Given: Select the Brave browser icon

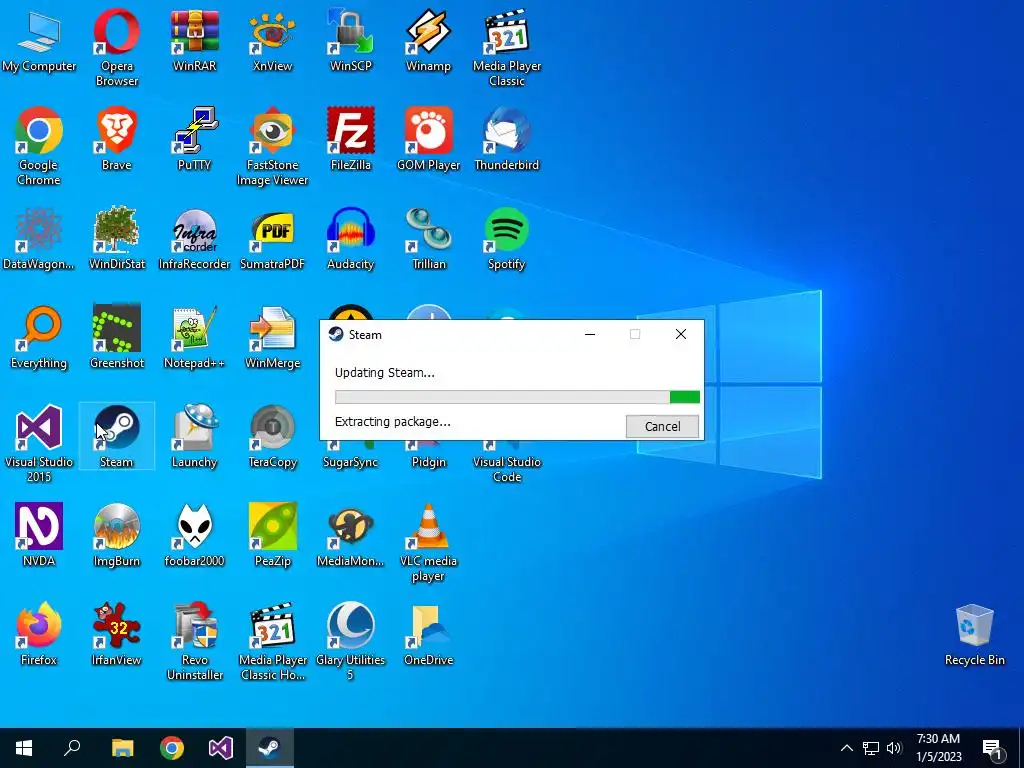Looking at the screenshot, I should click(x=116, y=140).
